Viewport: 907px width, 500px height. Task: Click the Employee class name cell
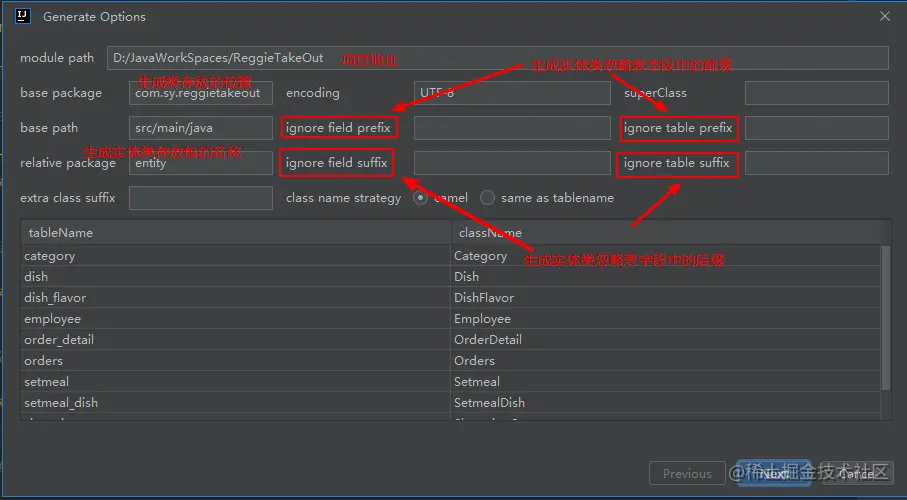(666, 319)
